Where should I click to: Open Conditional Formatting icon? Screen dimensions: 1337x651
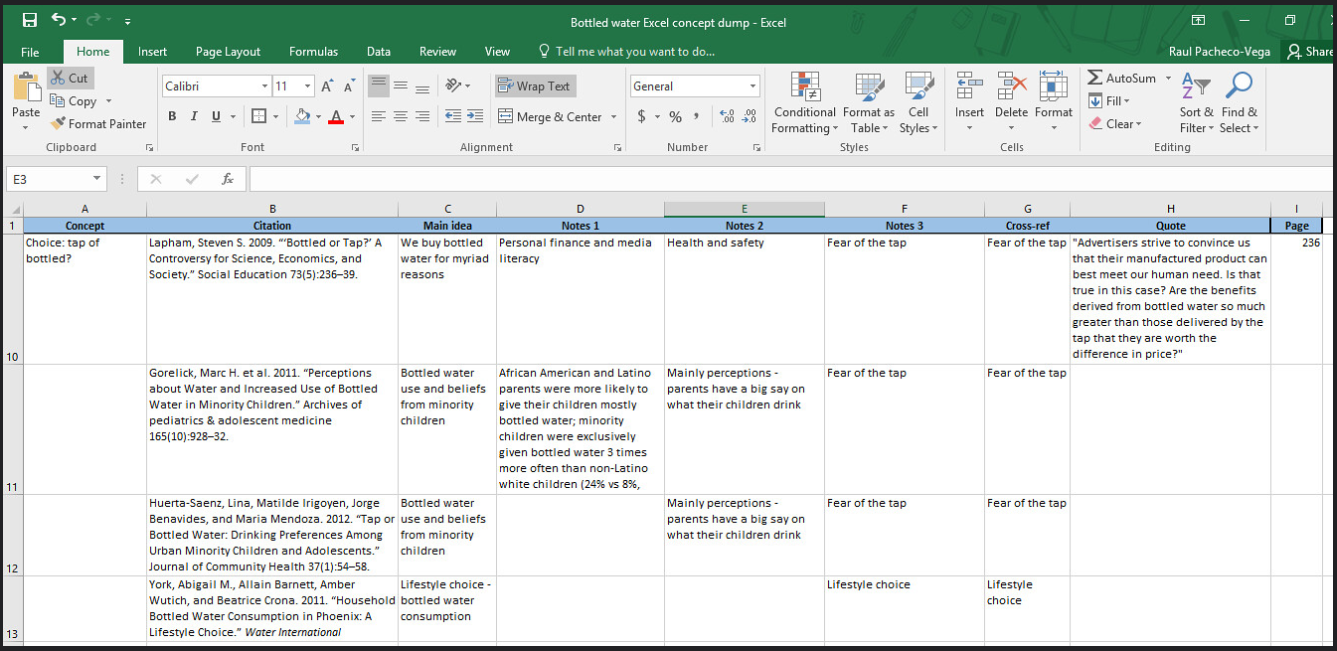pyautogui.click(x=805, y=88)
